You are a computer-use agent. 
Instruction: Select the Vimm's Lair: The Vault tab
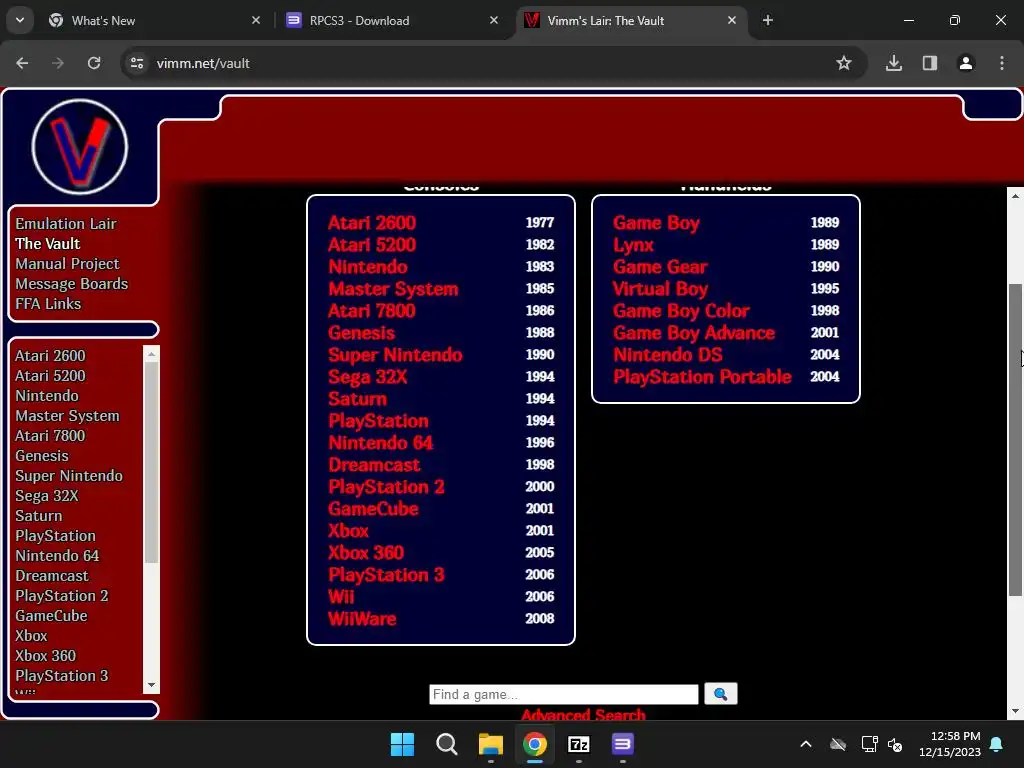[630, 20]
